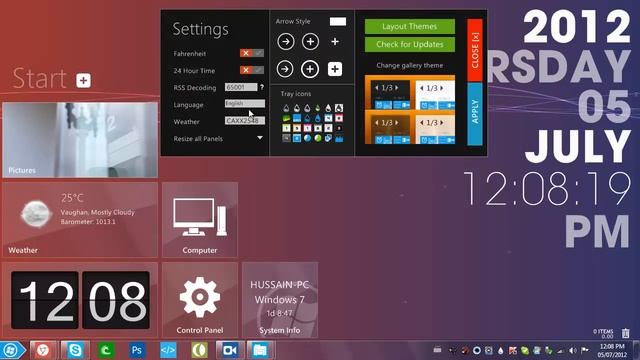
Task: Click the Weather code input field
Action: tap(244, 121)
